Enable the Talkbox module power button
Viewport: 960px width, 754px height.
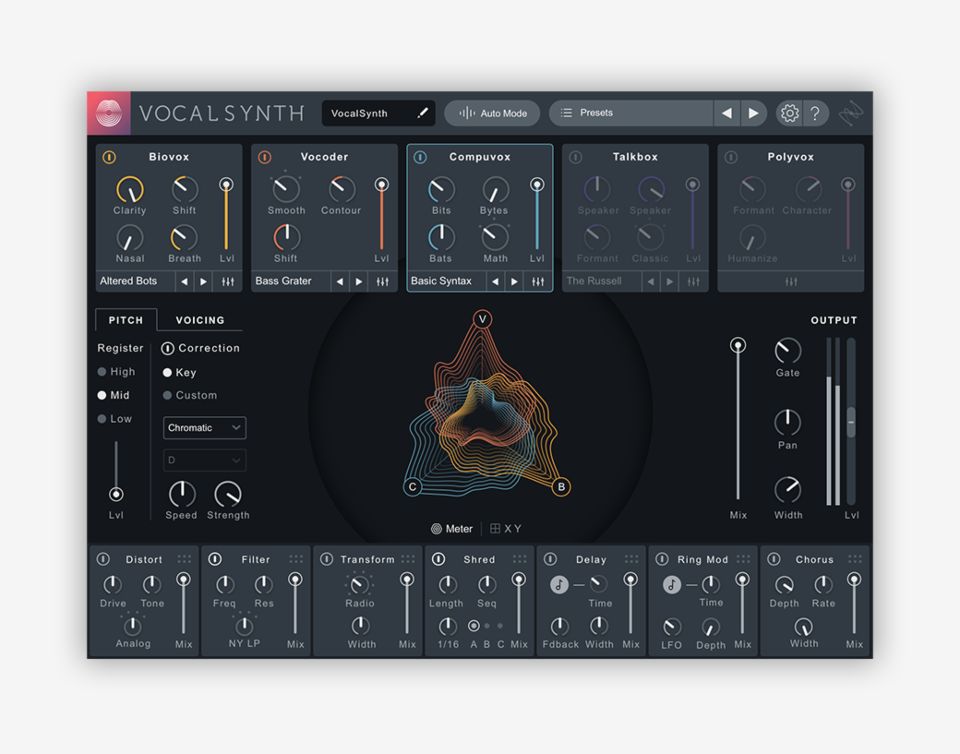[575, 157]
